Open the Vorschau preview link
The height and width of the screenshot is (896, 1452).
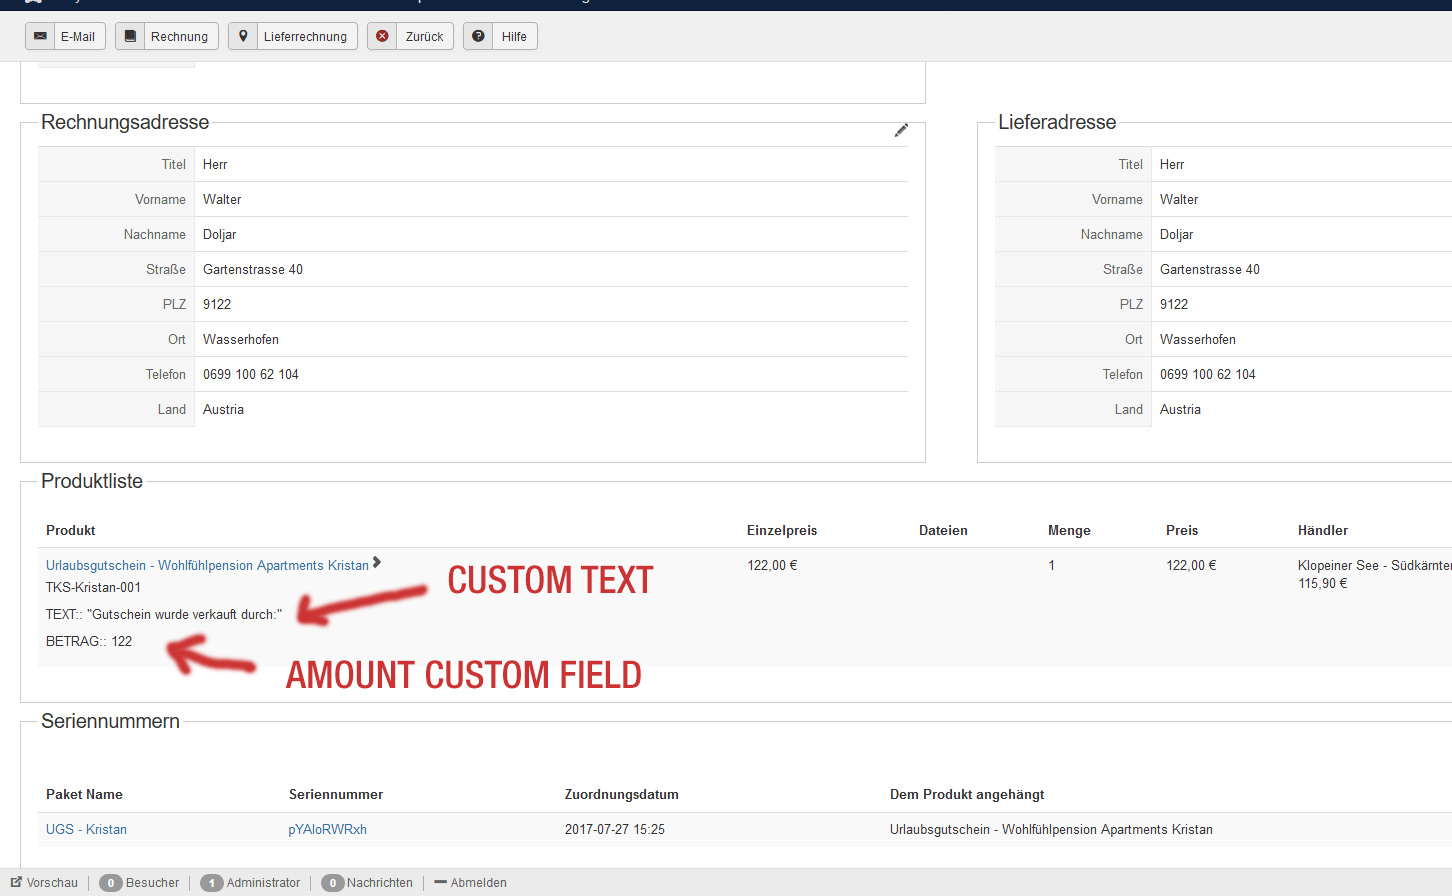pos(44,883)
